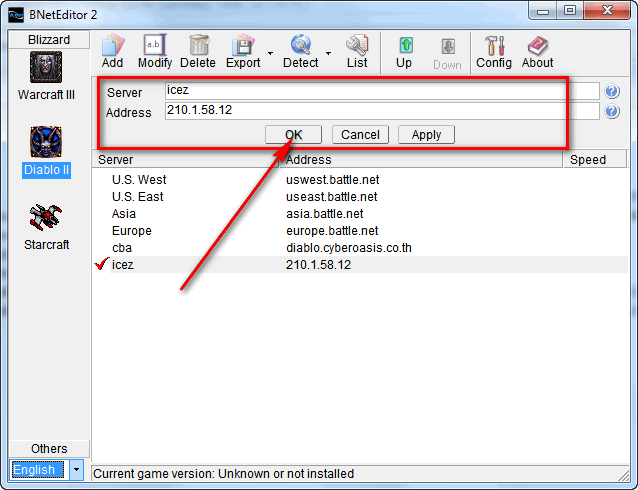Click the Delete trash can icon

[x=198, y=45]
